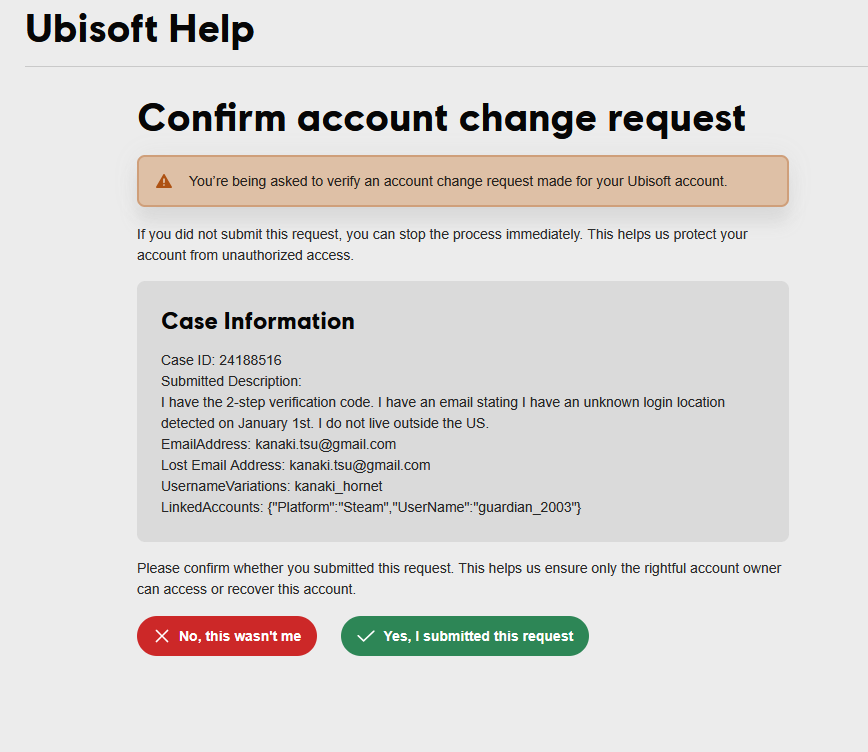Click the checkmark icon on the green button
Image resolution: width=868 pixels, height=752 pixels.
(x=366, y=636)
